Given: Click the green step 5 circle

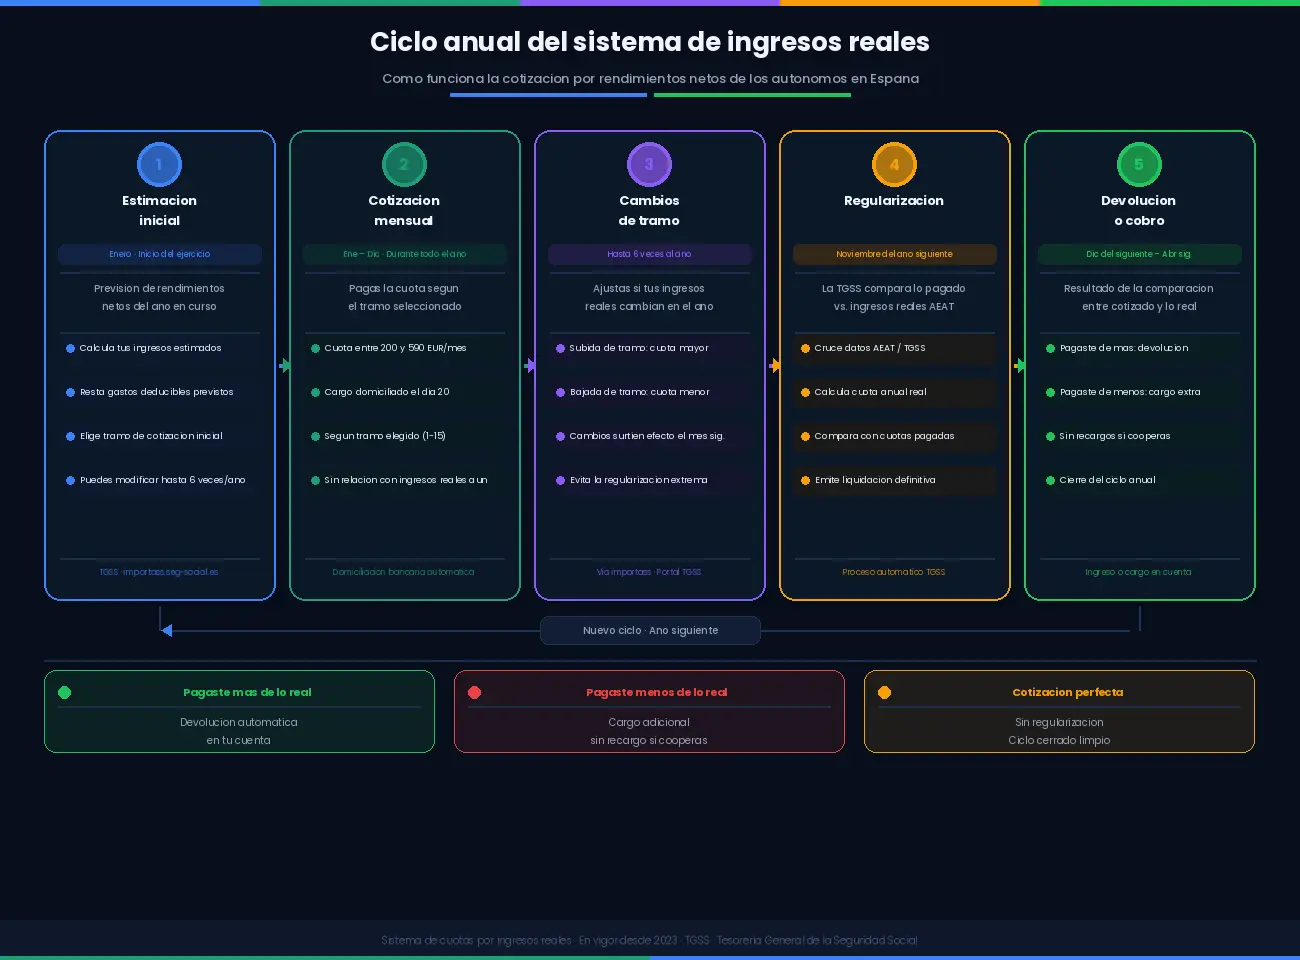Looking at the screenshot, I should 1139,165.
